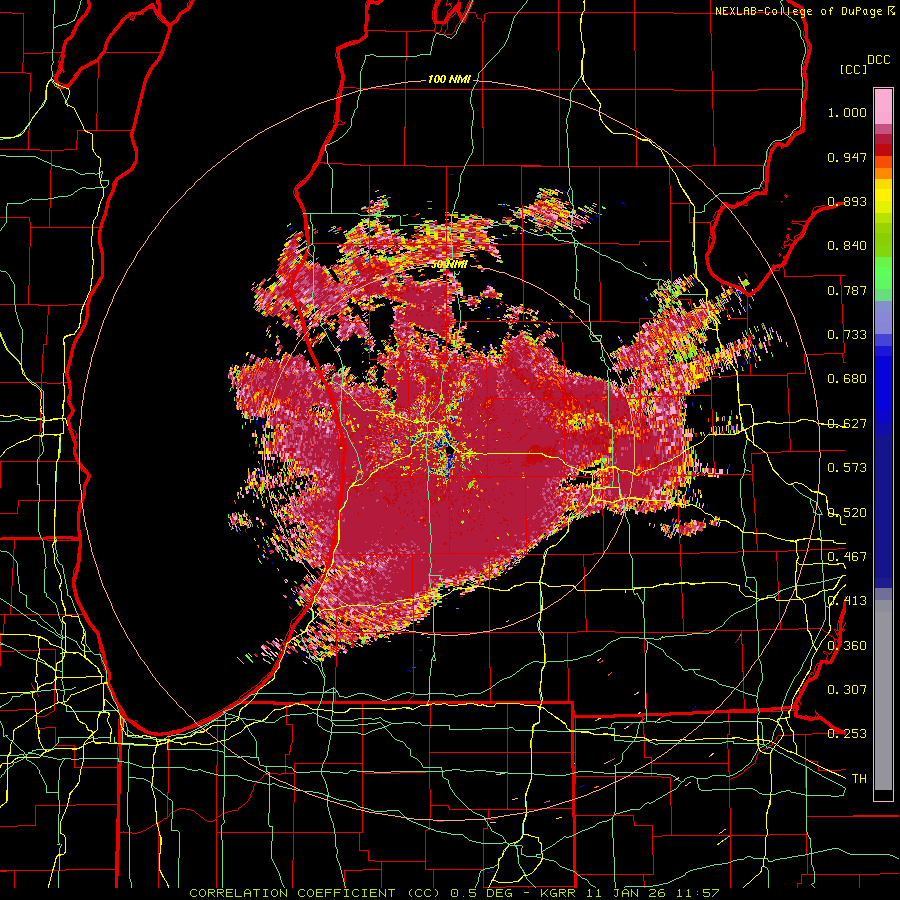Click the 0.893 legend value
This screenshot has width=900, height=900.
(x=847, y=201)
